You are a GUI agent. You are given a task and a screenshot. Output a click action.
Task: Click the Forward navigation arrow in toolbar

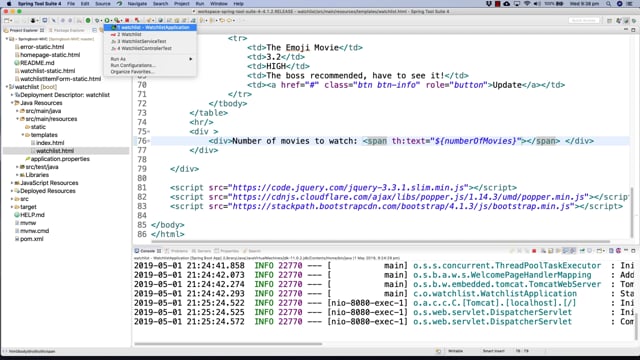click(x=230, y=20)
